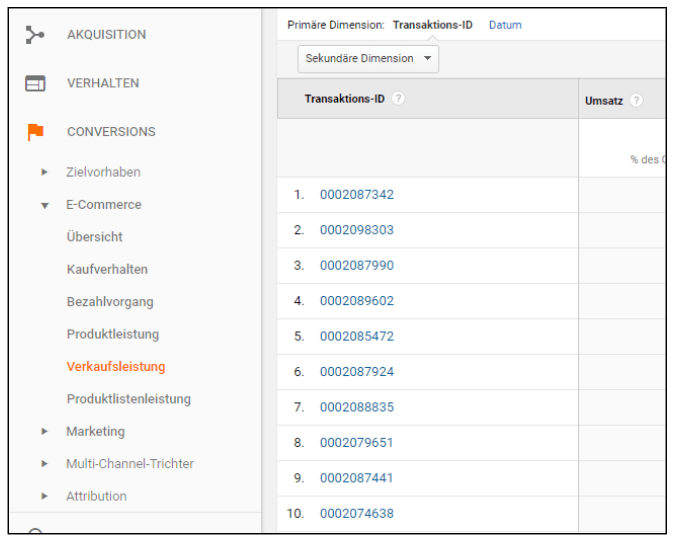
Task: Open transaction 0002087342
Action: pos(357,195)
